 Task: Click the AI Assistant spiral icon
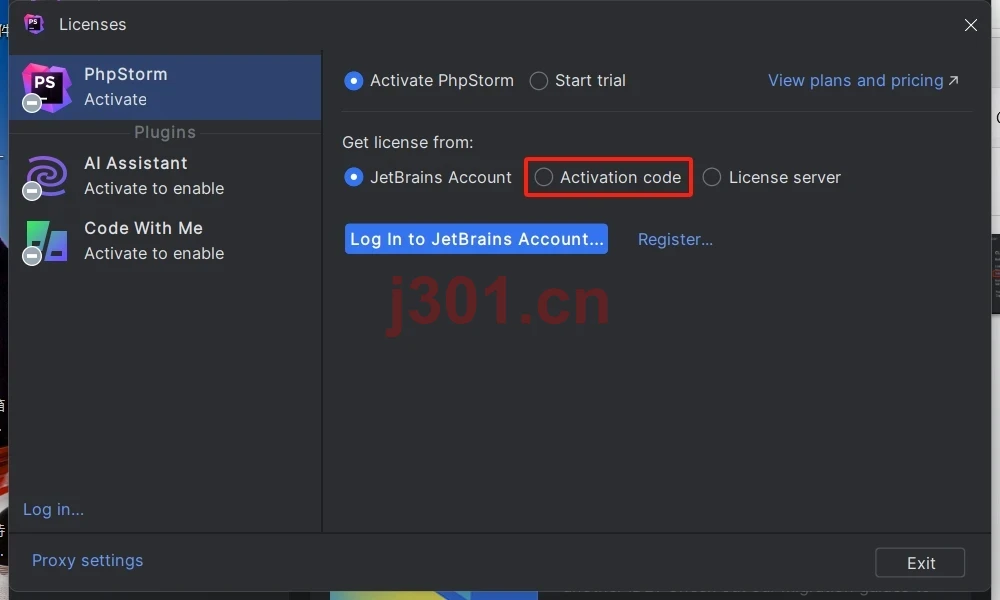tap(46, 176)
